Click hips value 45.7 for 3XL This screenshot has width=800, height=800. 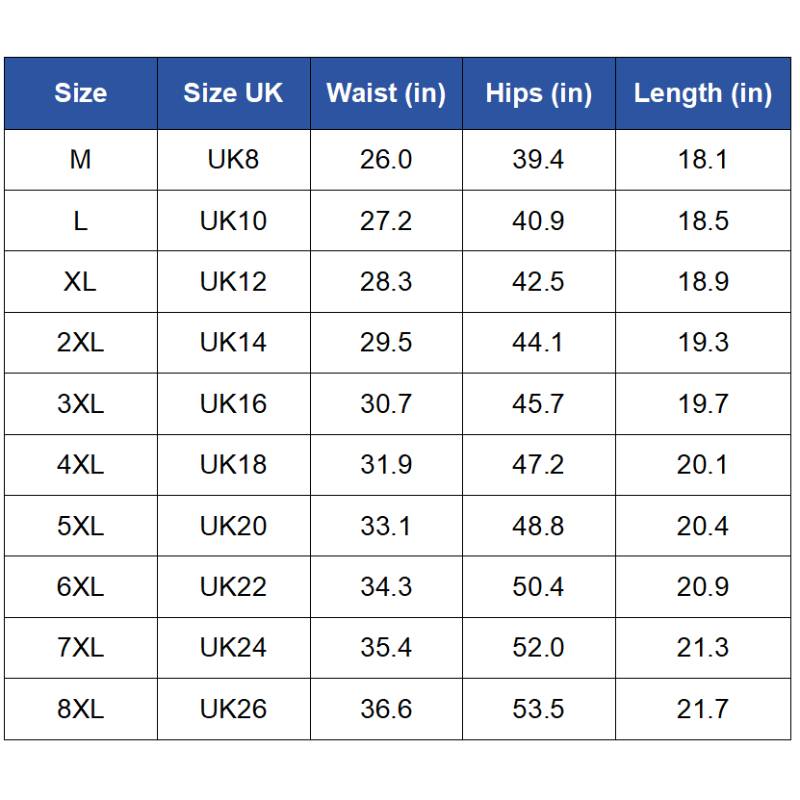coord(539,404)
